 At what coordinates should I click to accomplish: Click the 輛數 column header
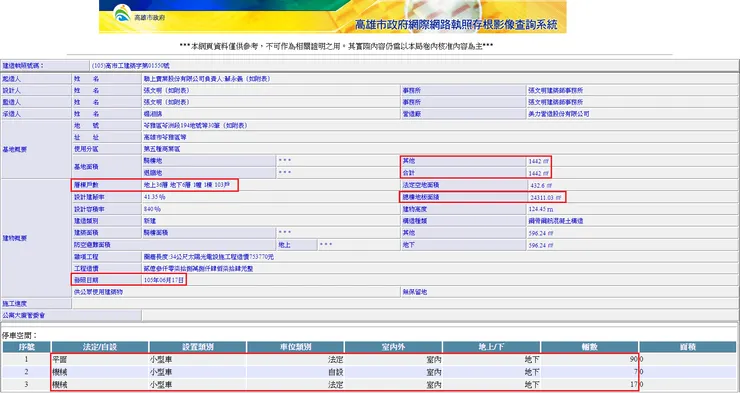point(589,347)
